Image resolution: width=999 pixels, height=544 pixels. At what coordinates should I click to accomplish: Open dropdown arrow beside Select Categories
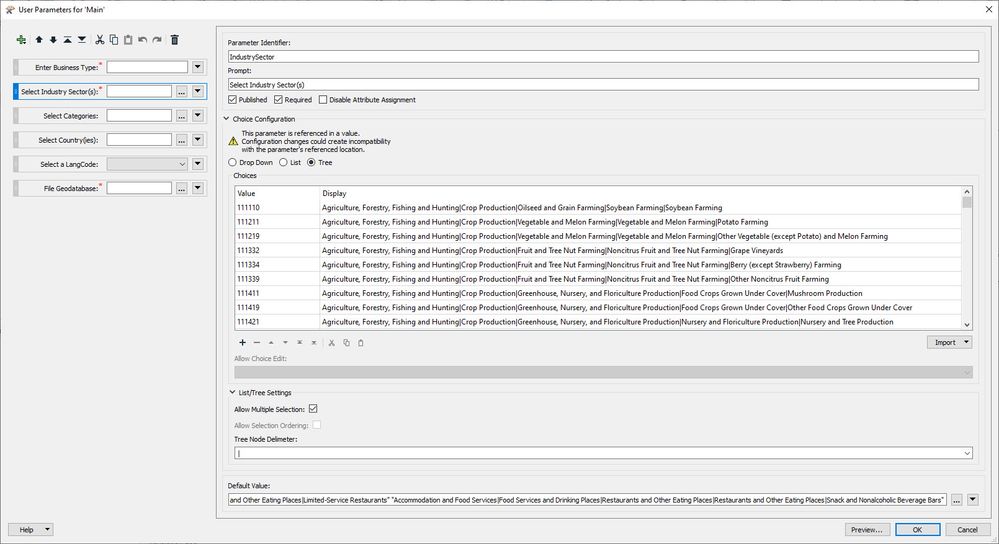(x=198, y=115)
